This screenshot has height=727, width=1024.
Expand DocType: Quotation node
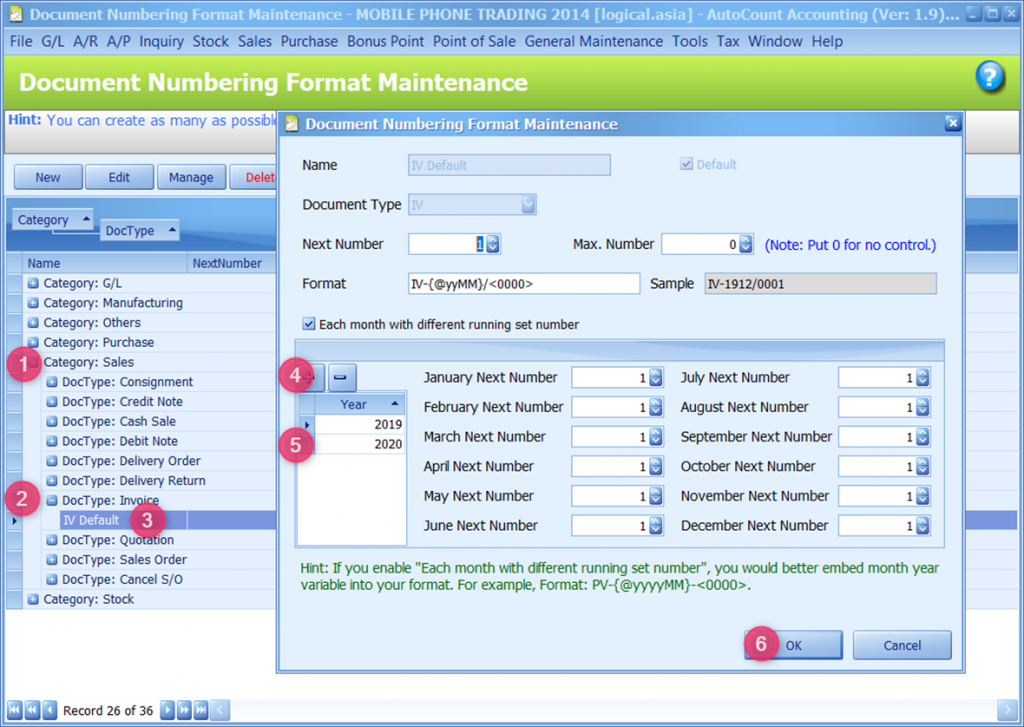click(52, 540)
